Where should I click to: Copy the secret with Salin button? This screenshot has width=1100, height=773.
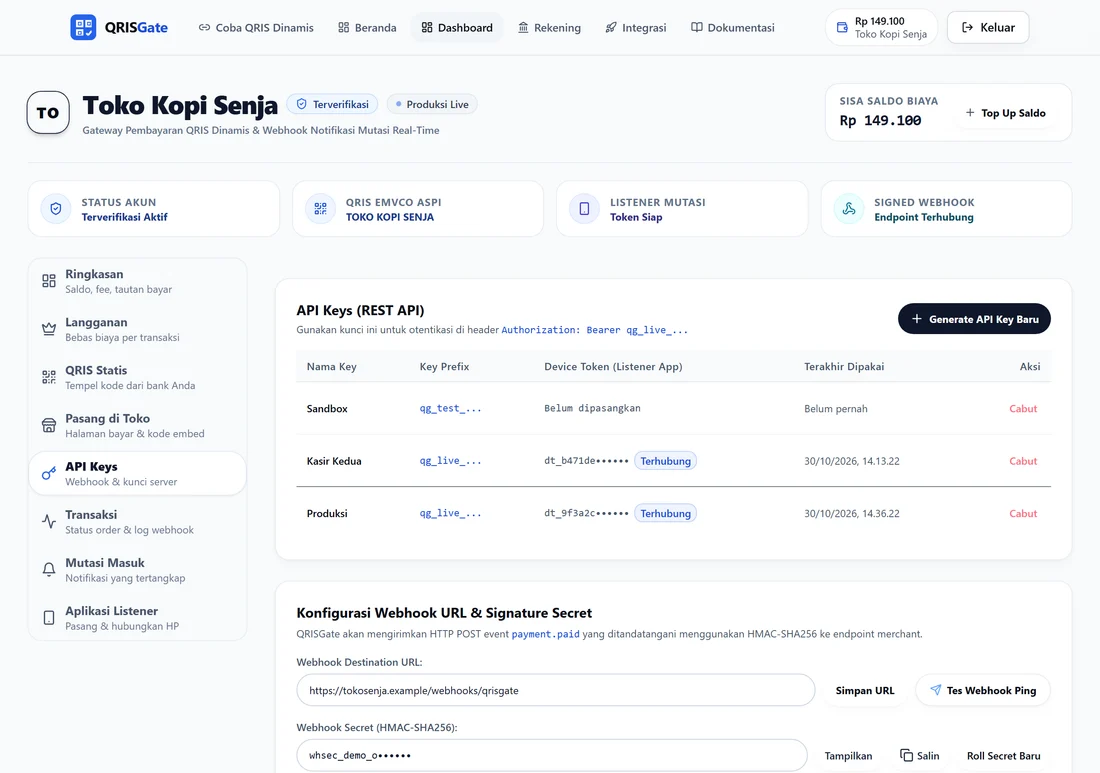pyautogui.click(x=920, y=755)
